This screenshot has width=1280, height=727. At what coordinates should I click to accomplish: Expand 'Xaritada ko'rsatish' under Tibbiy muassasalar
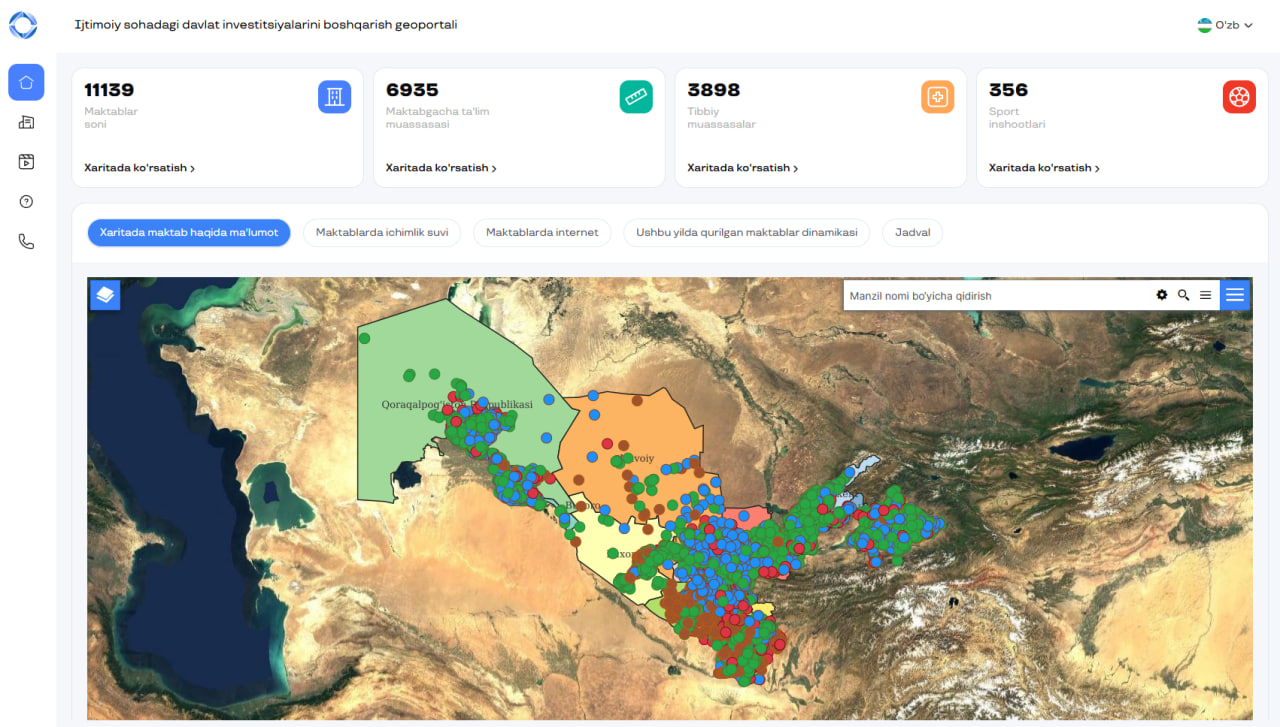[x=742, y=168]
